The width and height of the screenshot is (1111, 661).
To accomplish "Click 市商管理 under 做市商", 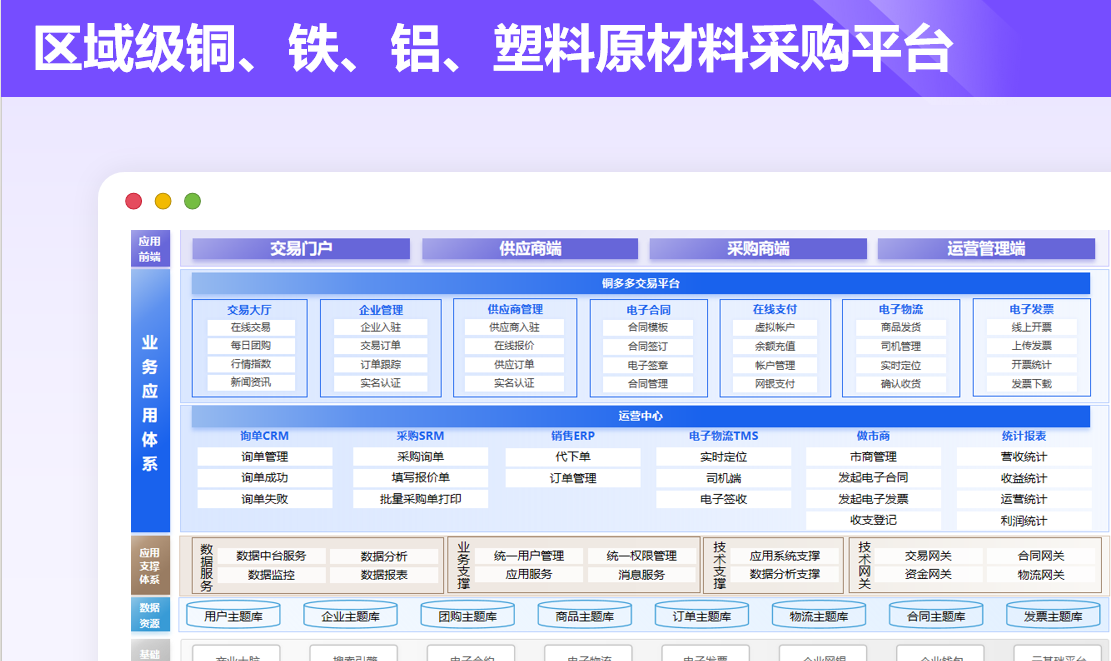I will tap(873, 457).
